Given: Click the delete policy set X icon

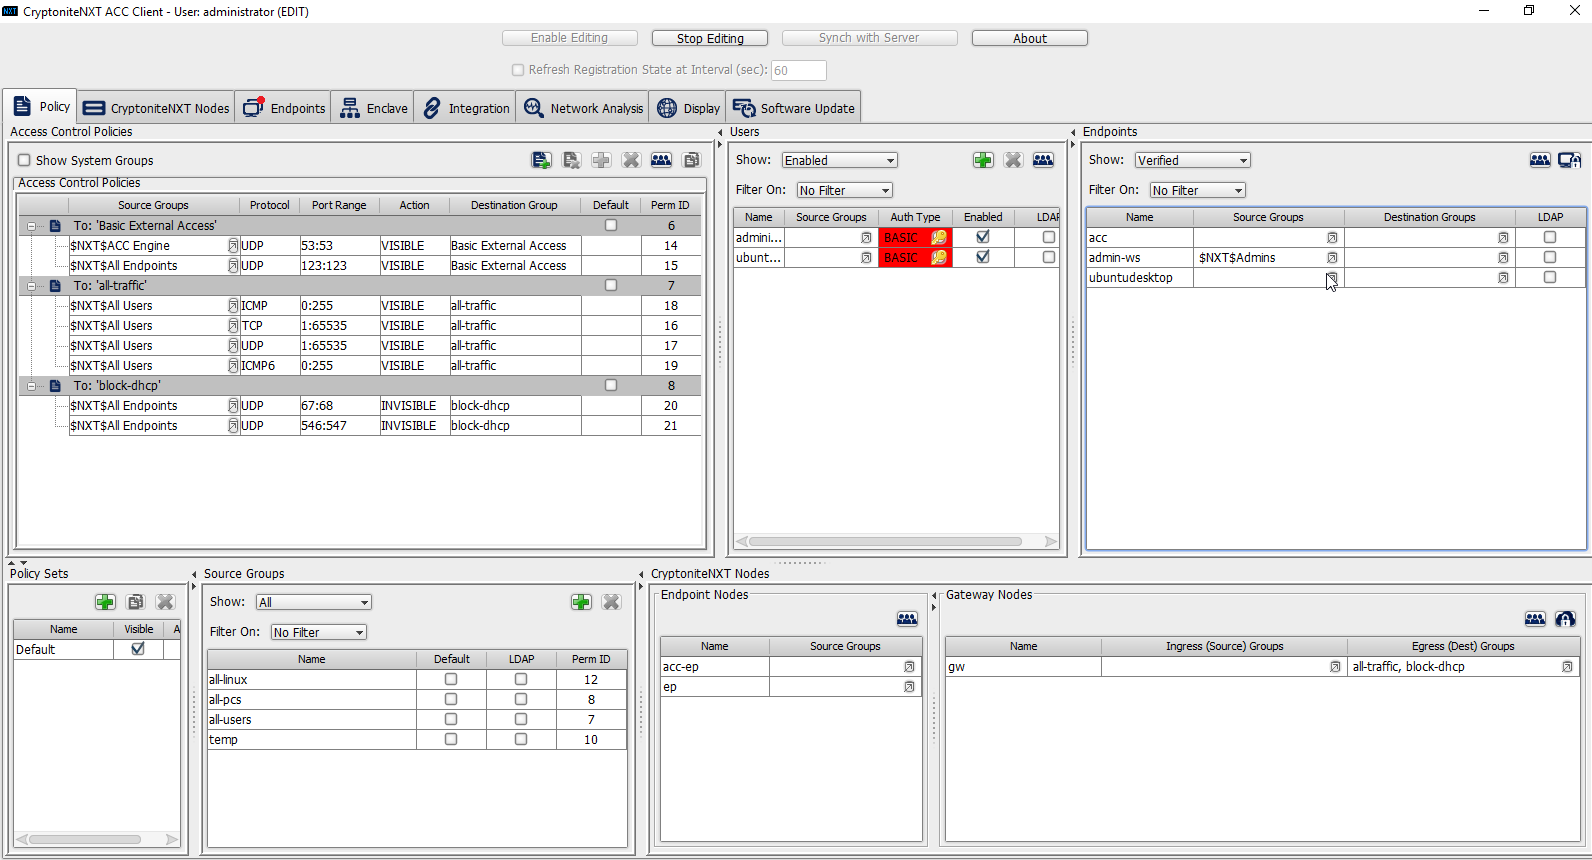Looking at the screenshot, I should [165, 602].
